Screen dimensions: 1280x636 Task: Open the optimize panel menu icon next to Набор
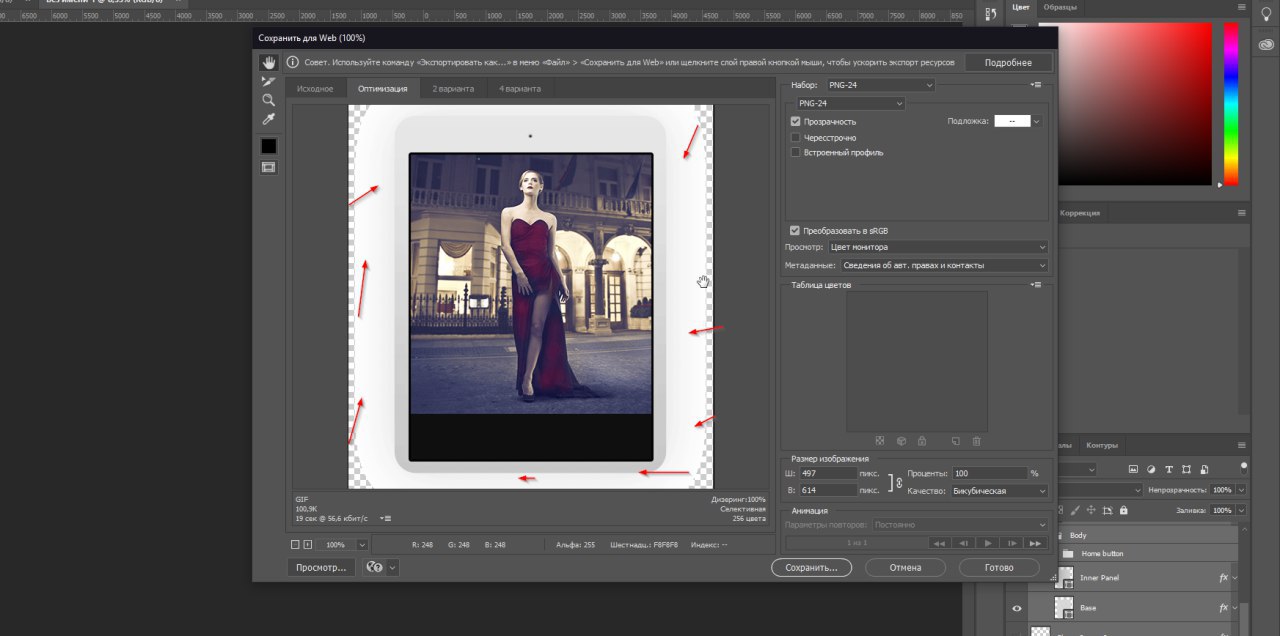(1036, 85)
